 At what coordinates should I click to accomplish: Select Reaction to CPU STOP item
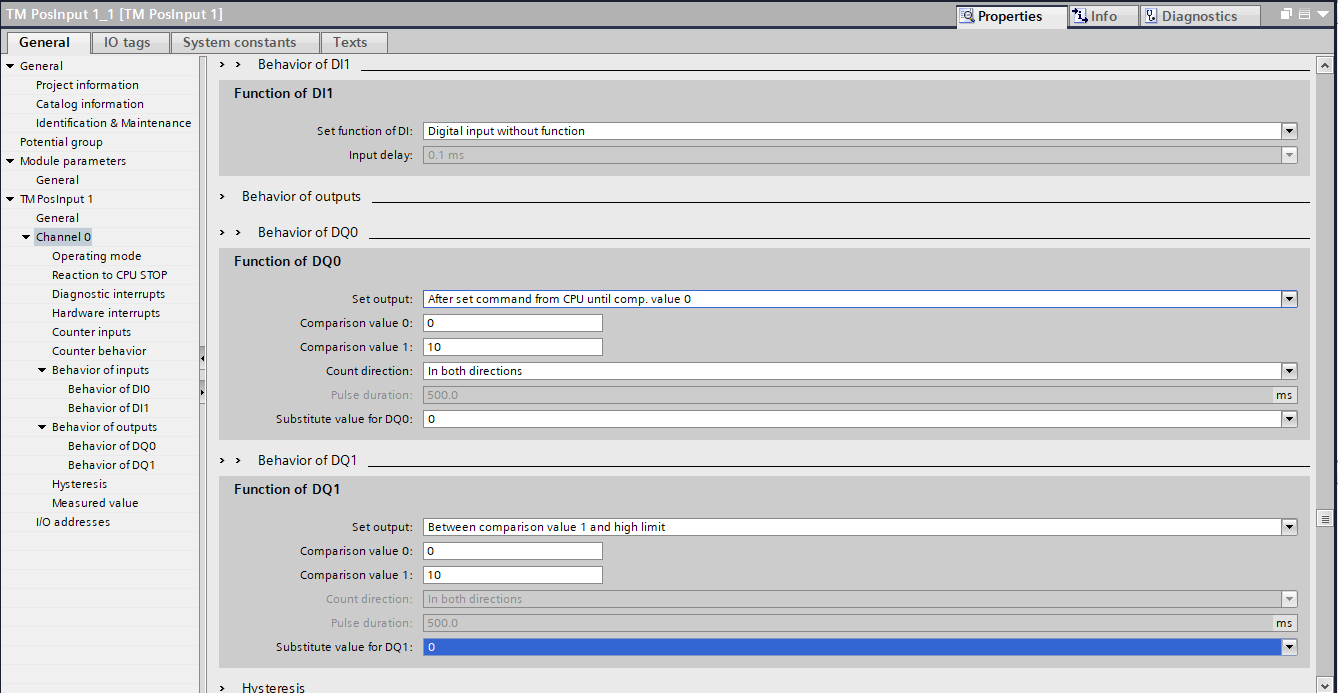(x=110, y=275)
